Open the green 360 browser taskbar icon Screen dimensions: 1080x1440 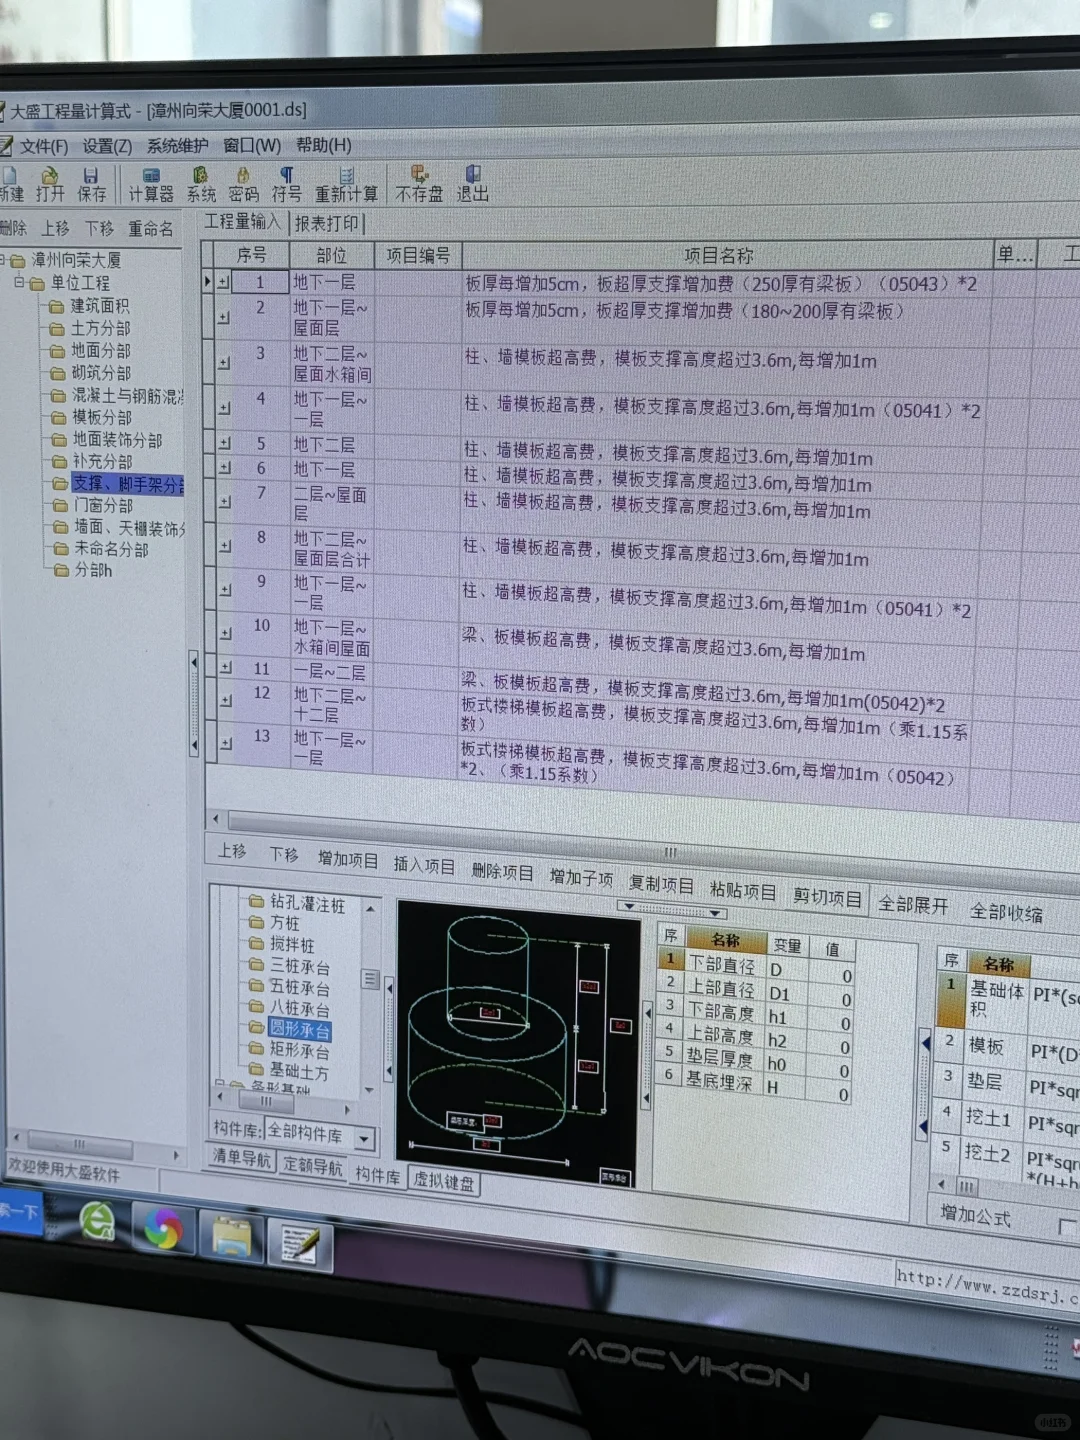(98, 1221)
